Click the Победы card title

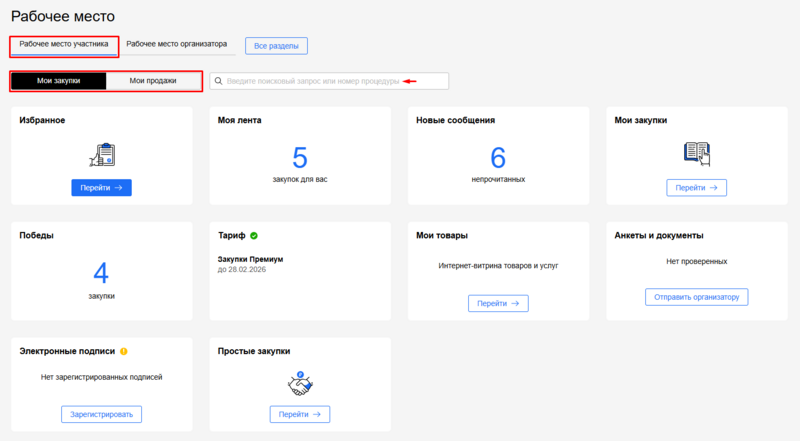[37, 235]
